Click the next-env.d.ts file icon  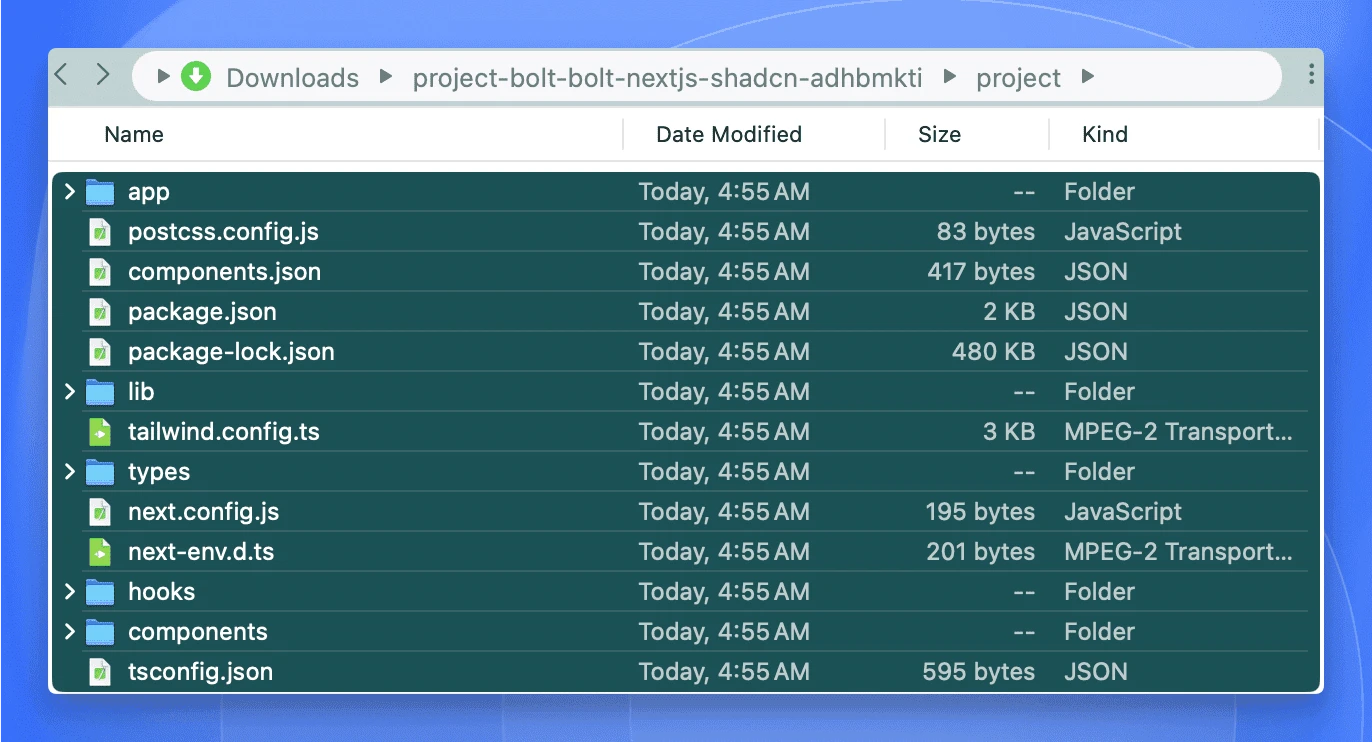tap(100, 552)
